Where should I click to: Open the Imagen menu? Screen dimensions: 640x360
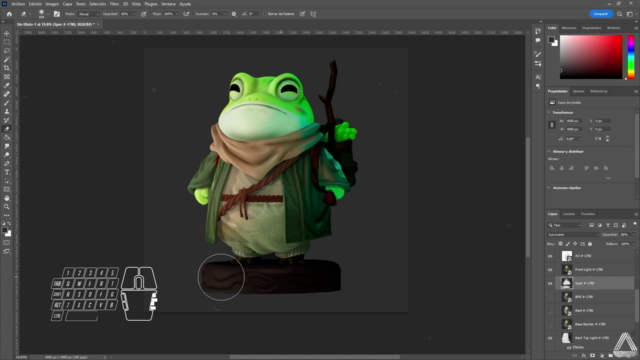click(x=52, y=4)
